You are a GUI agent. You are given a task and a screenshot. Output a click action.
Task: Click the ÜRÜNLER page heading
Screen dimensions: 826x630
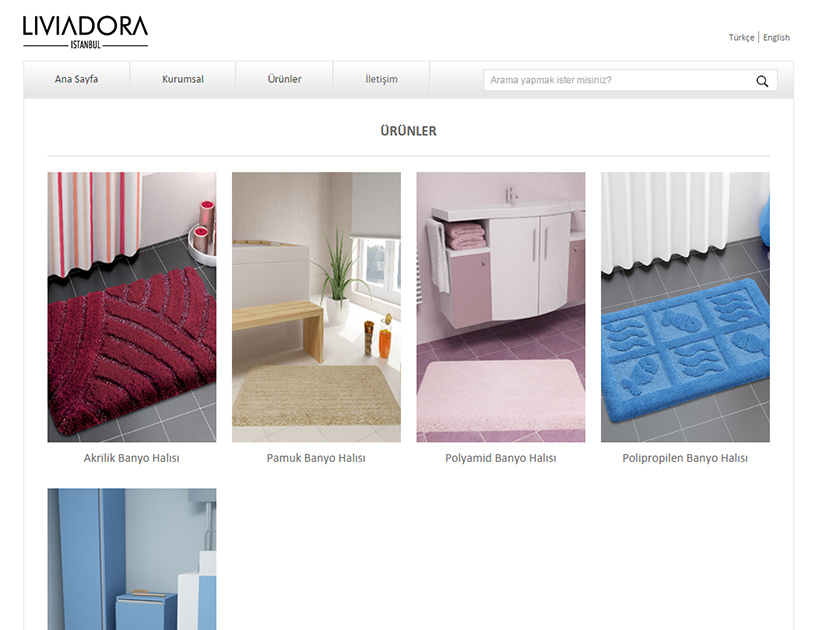coord(408,131)
